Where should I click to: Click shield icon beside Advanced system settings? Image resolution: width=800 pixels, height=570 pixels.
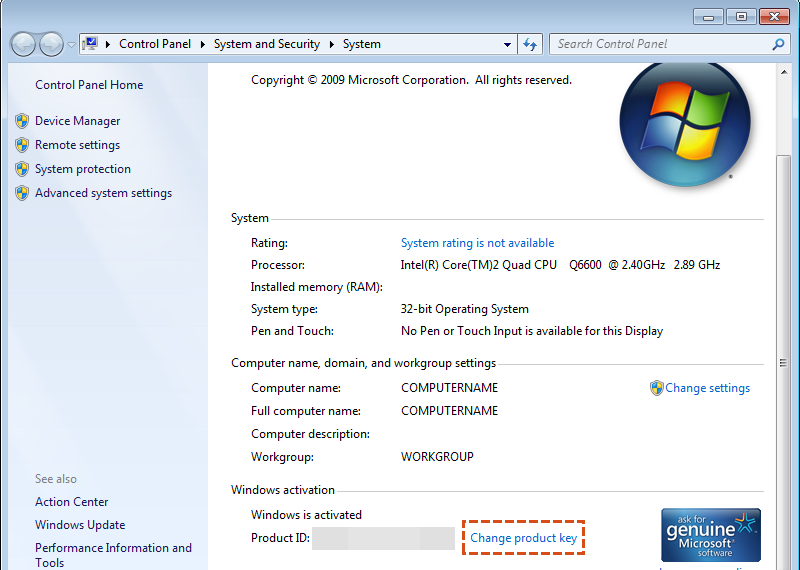(x=22, y=193)
